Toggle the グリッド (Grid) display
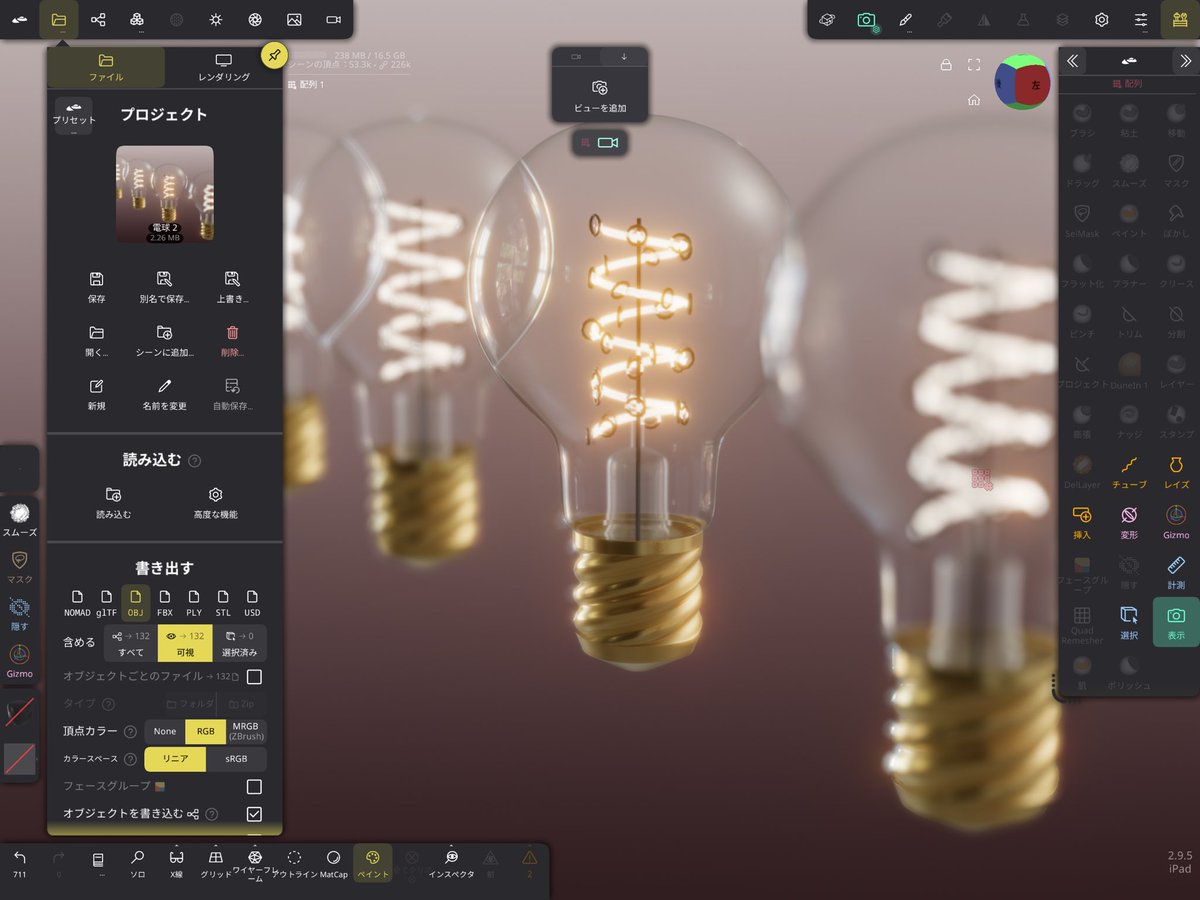The width and height of the screenshot is (1200, 900). [215, 863]
